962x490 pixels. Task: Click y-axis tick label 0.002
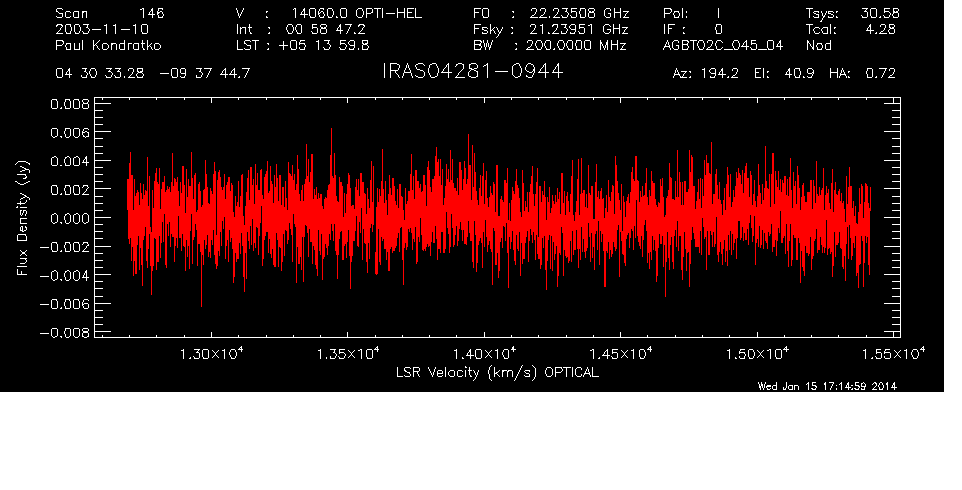pyautogui.click(x=70, y=189)
